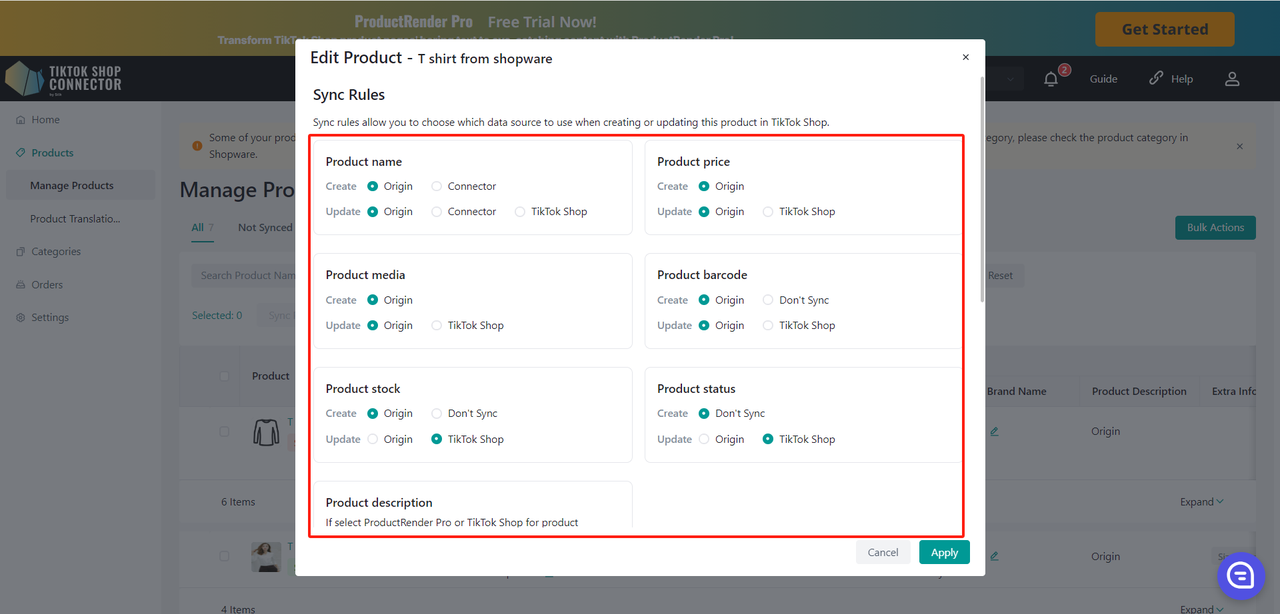Set Product price Update to TikTok Shop

pos(768,212)
